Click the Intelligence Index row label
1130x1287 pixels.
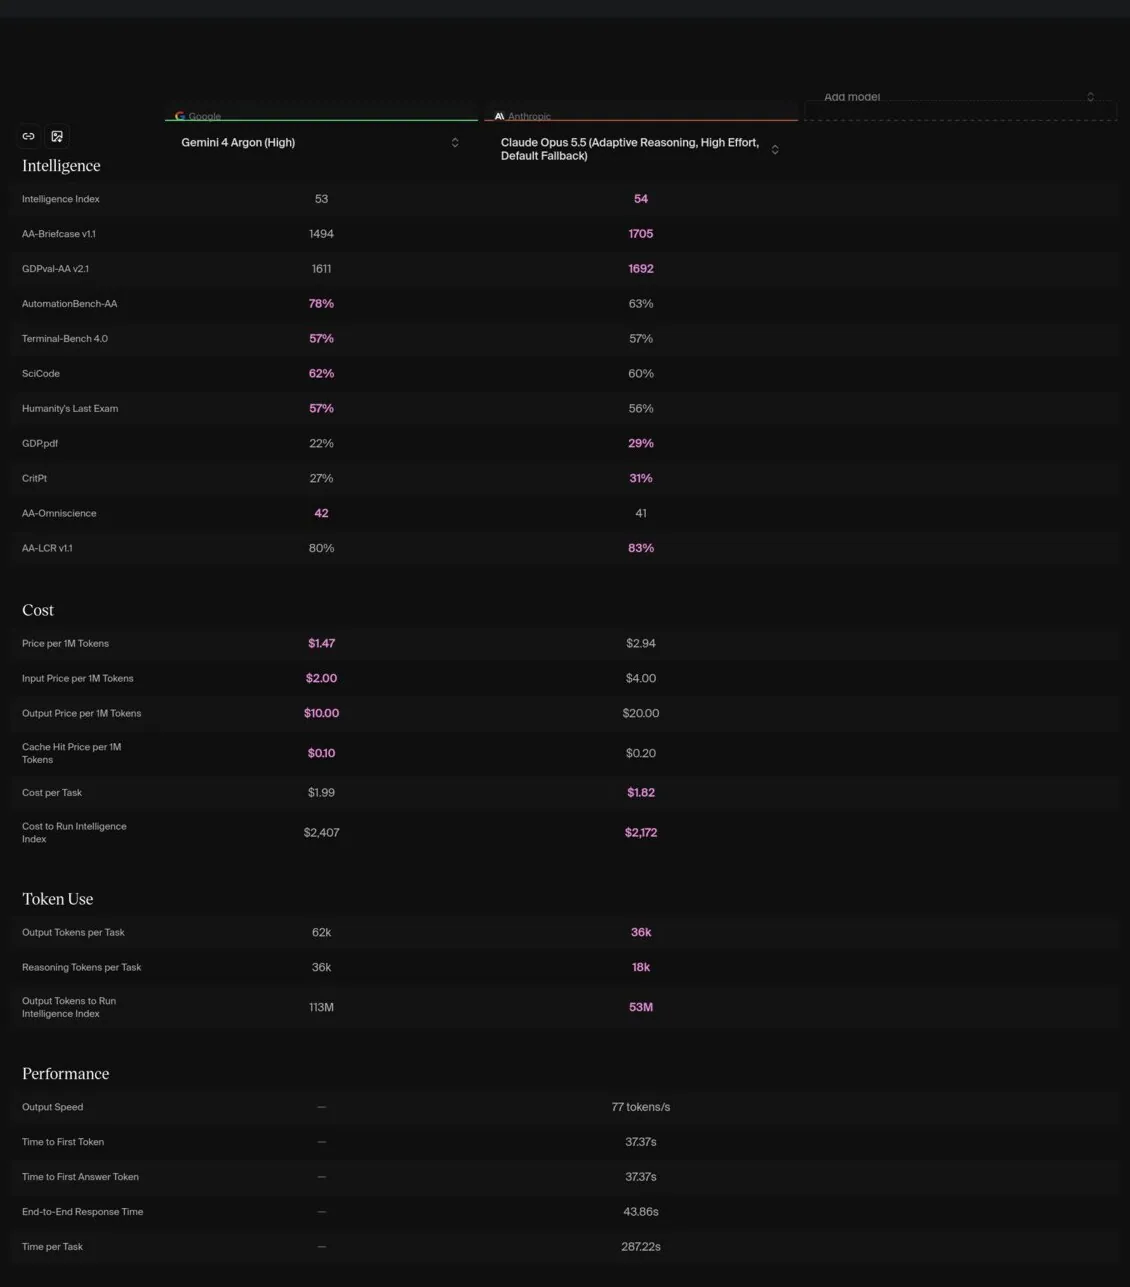coord(61,199)
